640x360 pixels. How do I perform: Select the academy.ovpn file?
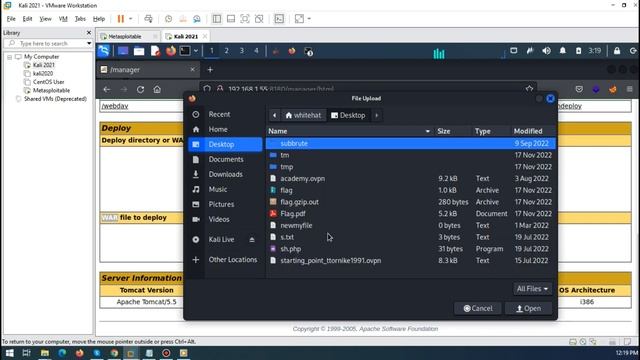click(x=411, y=179)
